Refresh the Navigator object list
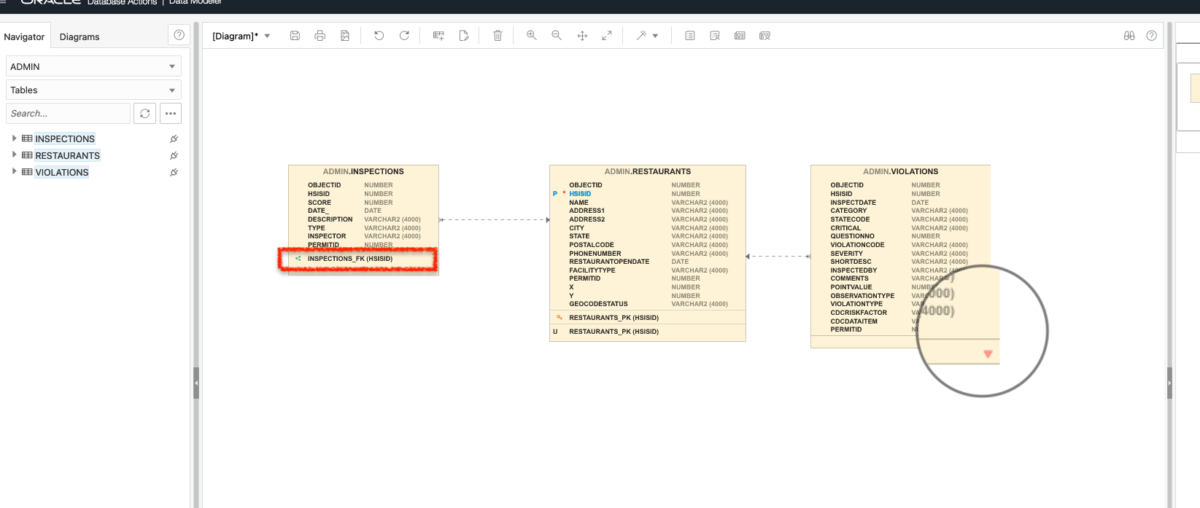The width and height of the screenshot is (1200, 508). (145, 114)
